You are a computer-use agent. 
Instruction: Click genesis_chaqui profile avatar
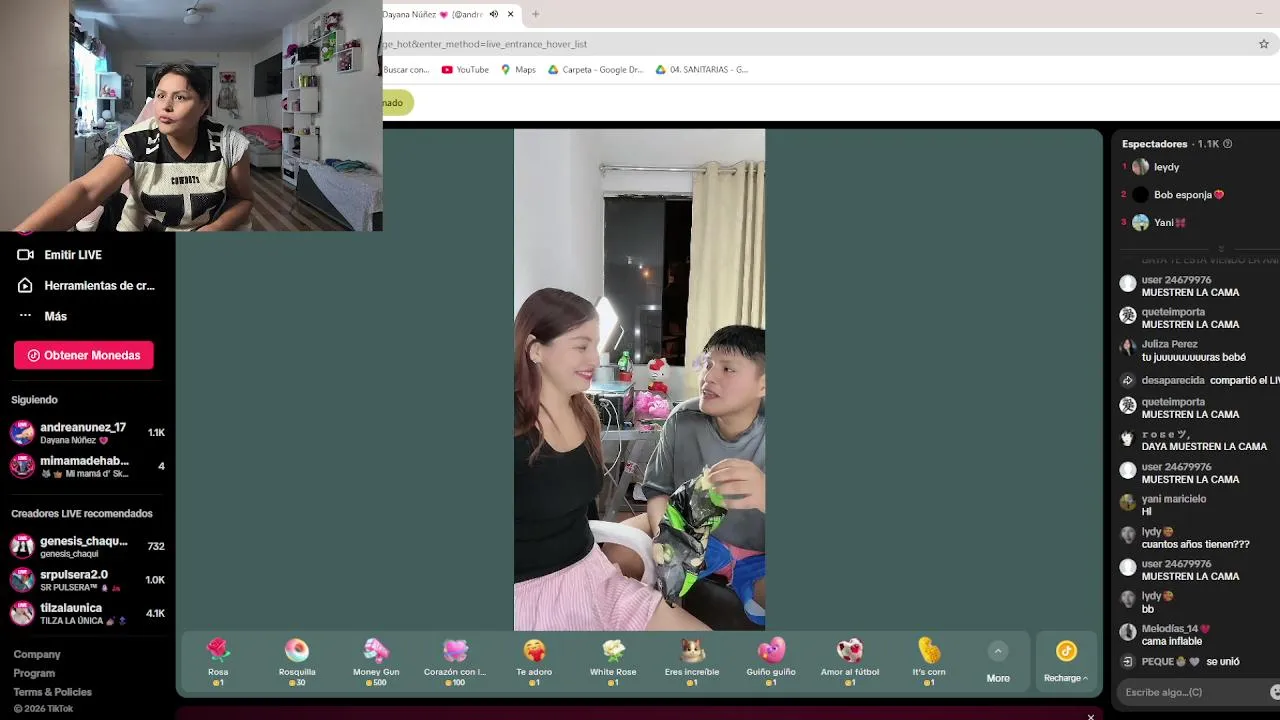click(x=22, y=546)
